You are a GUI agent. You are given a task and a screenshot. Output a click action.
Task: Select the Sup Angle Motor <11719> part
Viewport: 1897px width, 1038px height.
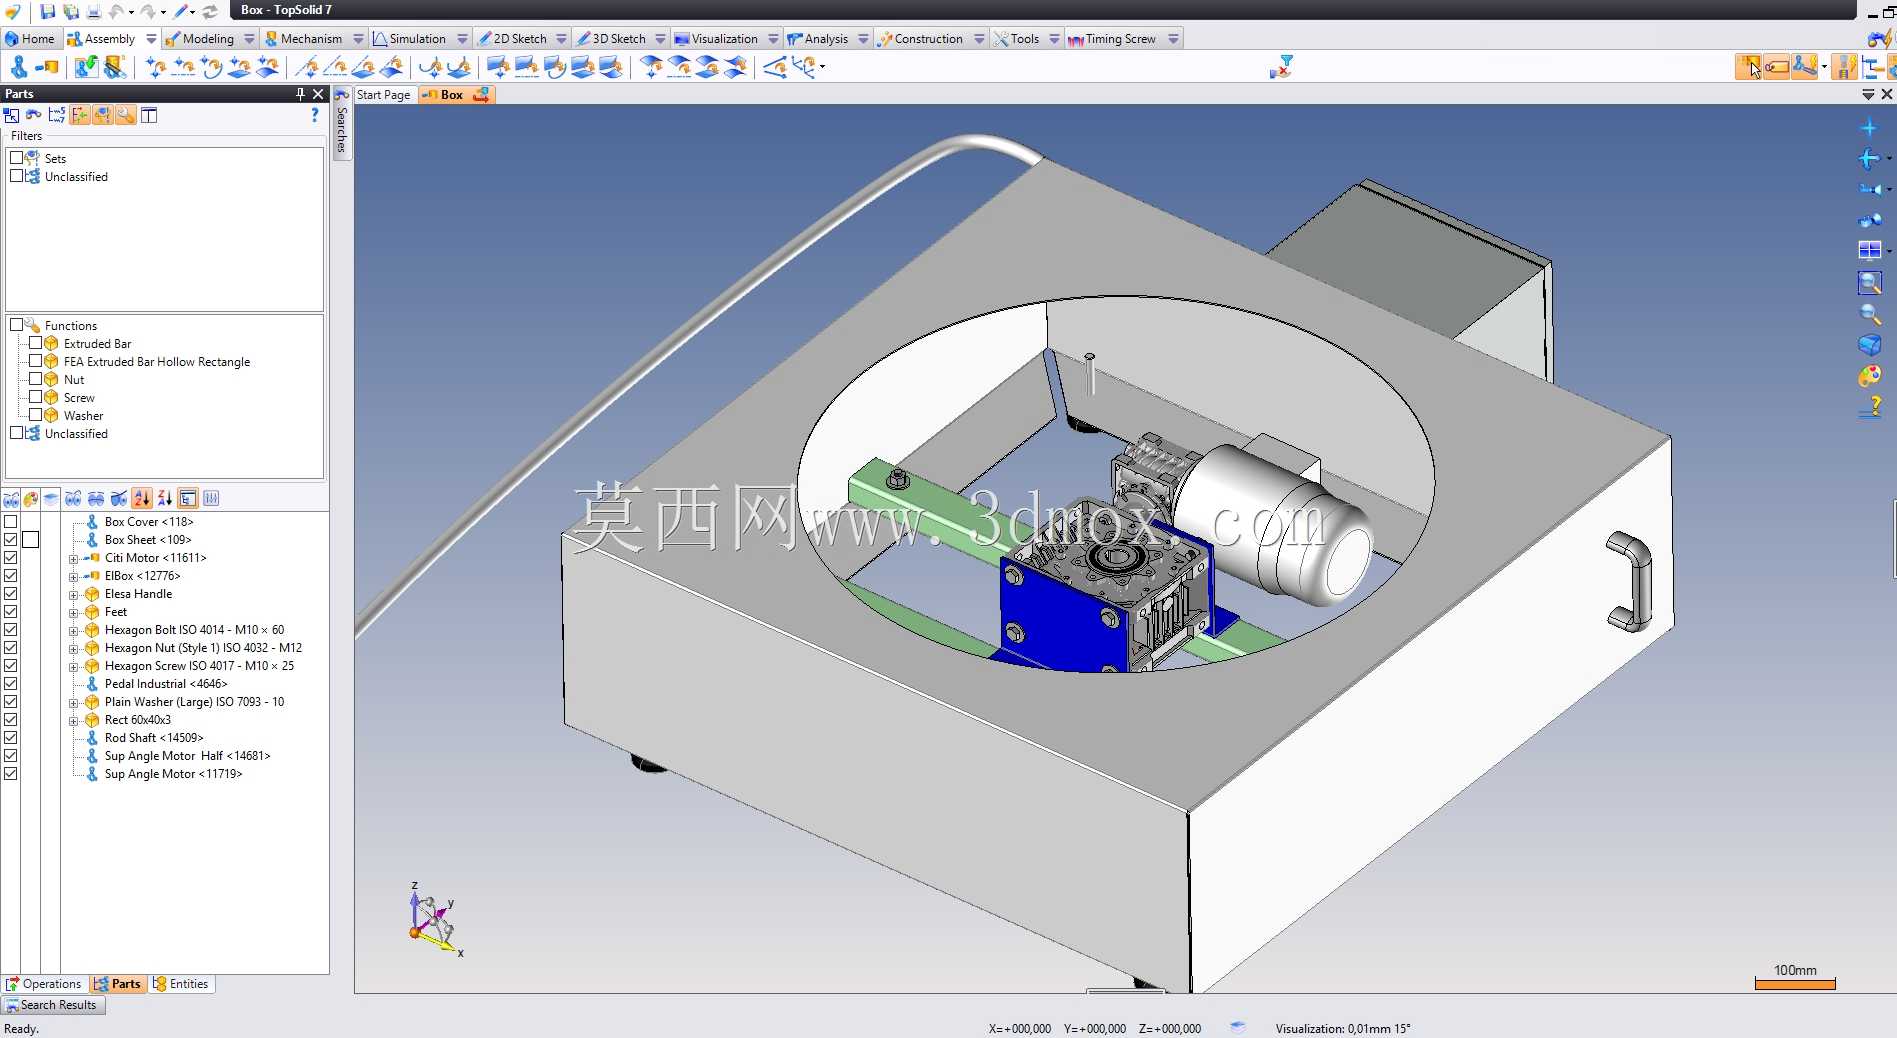173,774
